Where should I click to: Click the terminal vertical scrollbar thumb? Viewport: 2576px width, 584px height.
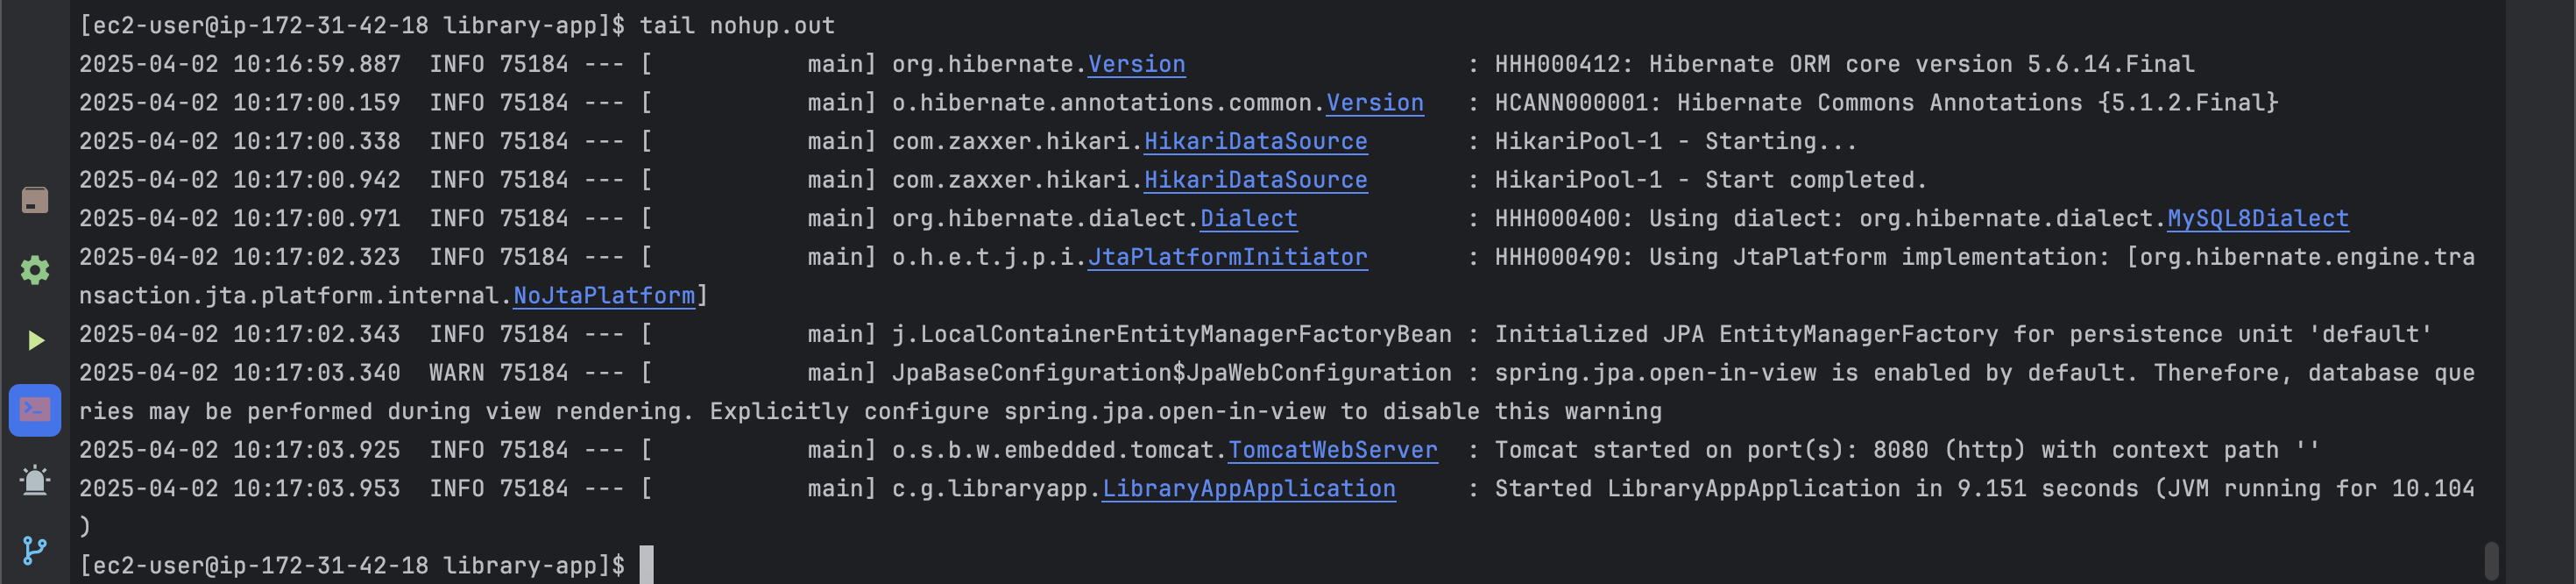(2491, 561)
